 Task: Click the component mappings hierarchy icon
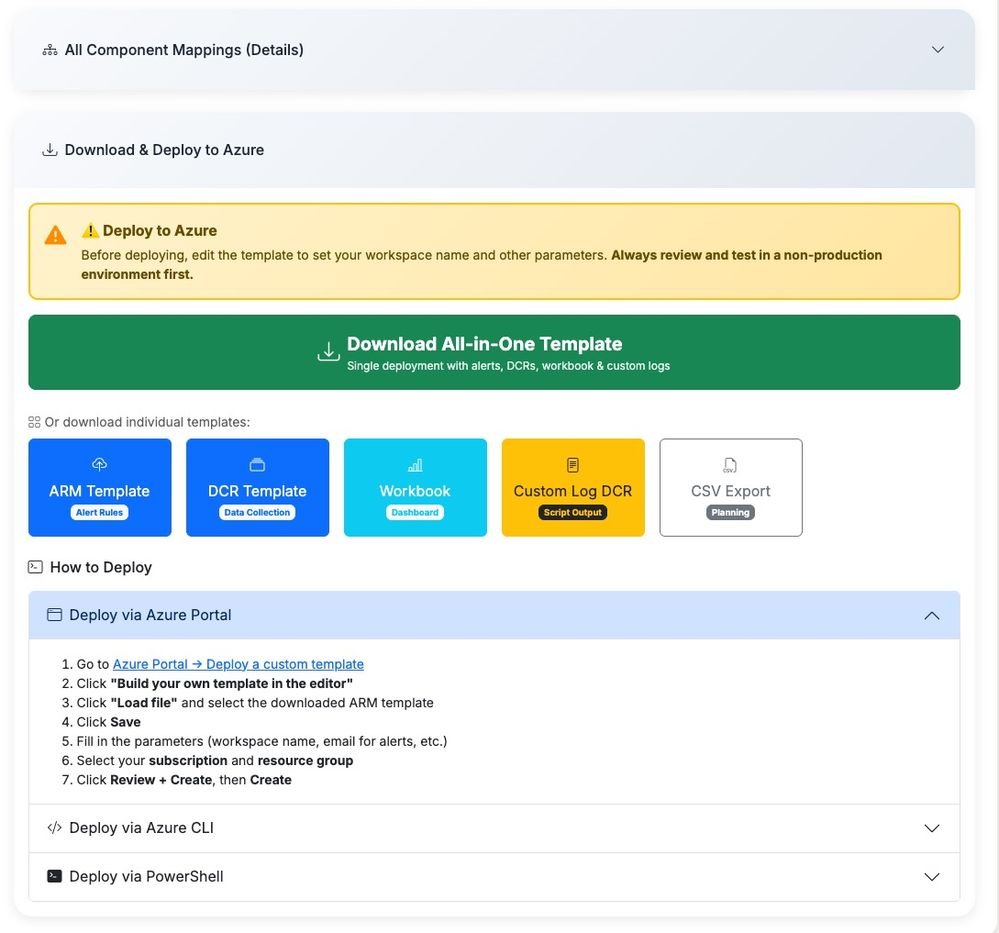point(50,48)
